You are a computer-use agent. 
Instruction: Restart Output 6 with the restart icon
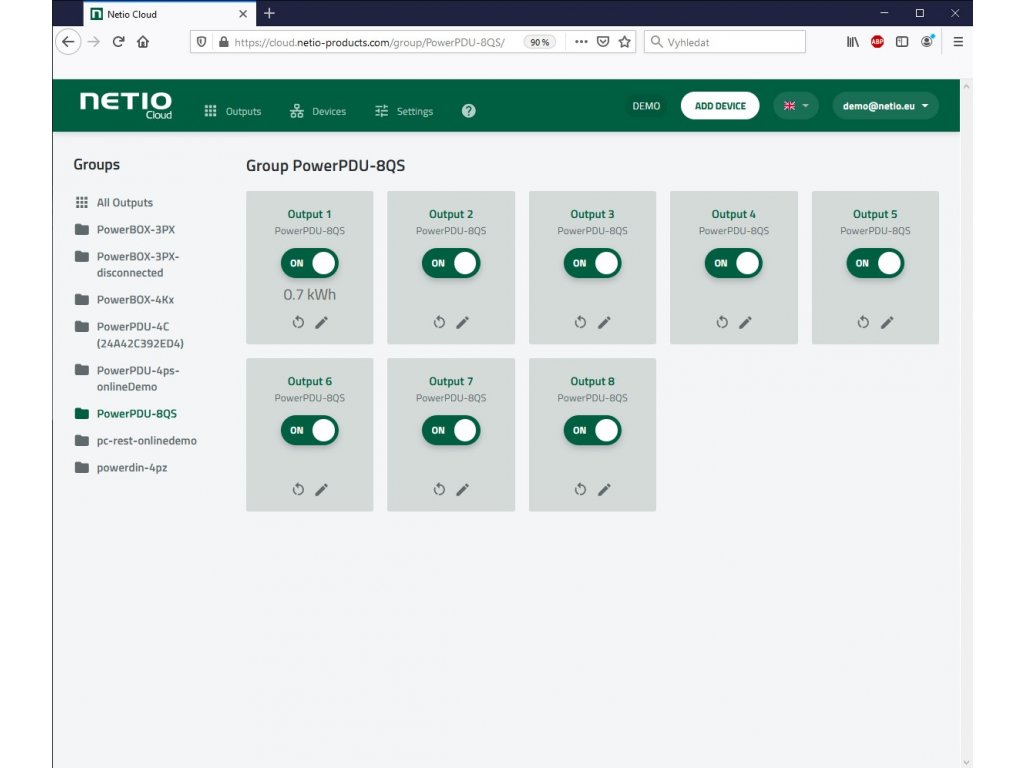coord(298,489)
